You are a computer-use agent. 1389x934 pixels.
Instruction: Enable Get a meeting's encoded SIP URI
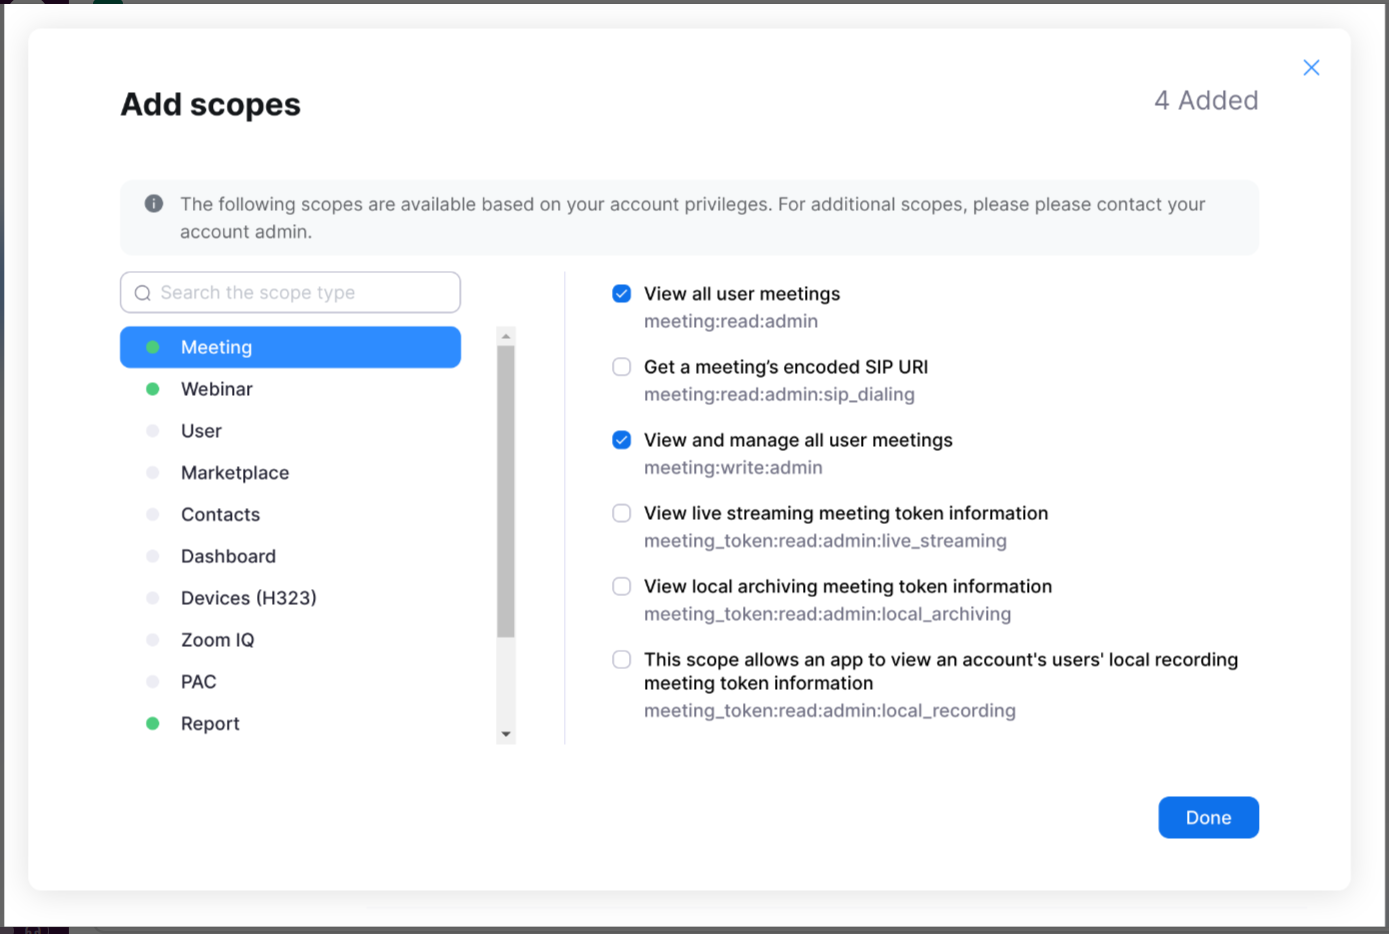tap(622, 367)
